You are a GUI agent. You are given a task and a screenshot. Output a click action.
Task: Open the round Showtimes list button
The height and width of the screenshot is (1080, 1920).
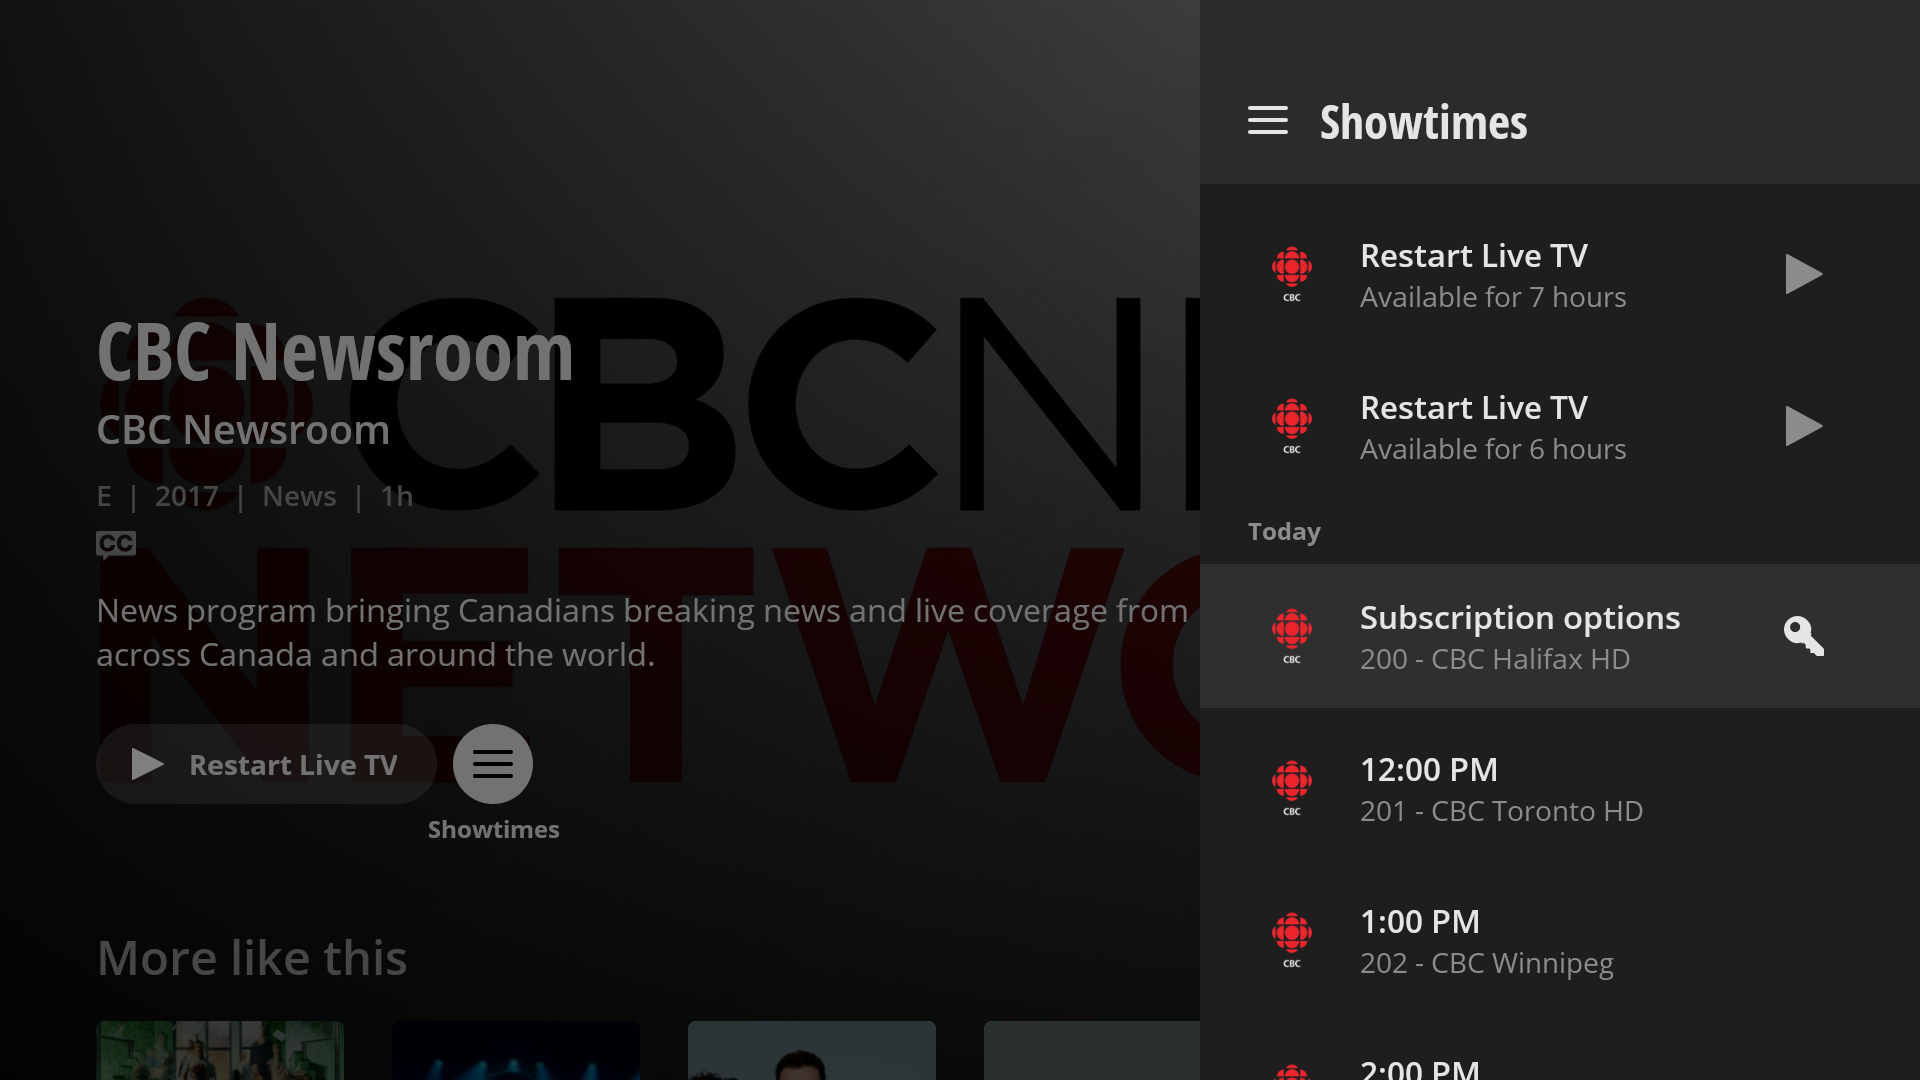tap(492, 764)
